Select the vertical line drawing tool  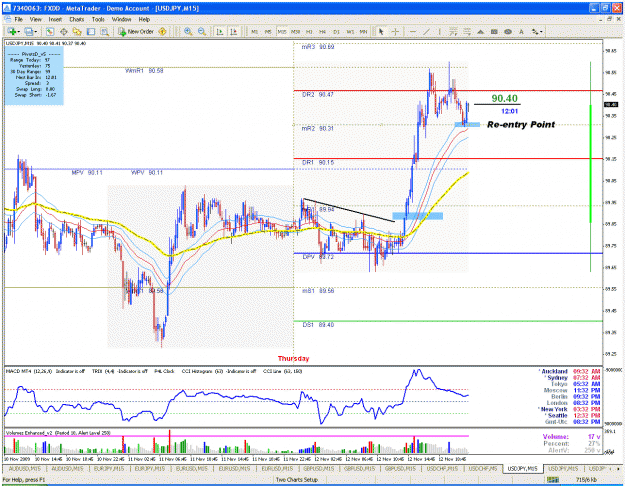point(440,31)
